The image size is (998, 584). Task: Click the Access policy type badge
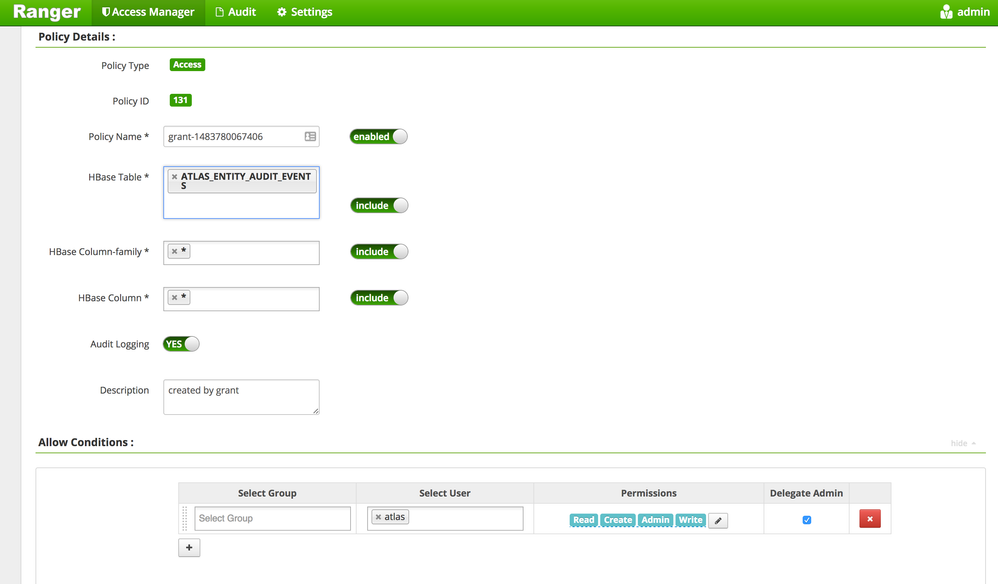(x=187, y=65)
